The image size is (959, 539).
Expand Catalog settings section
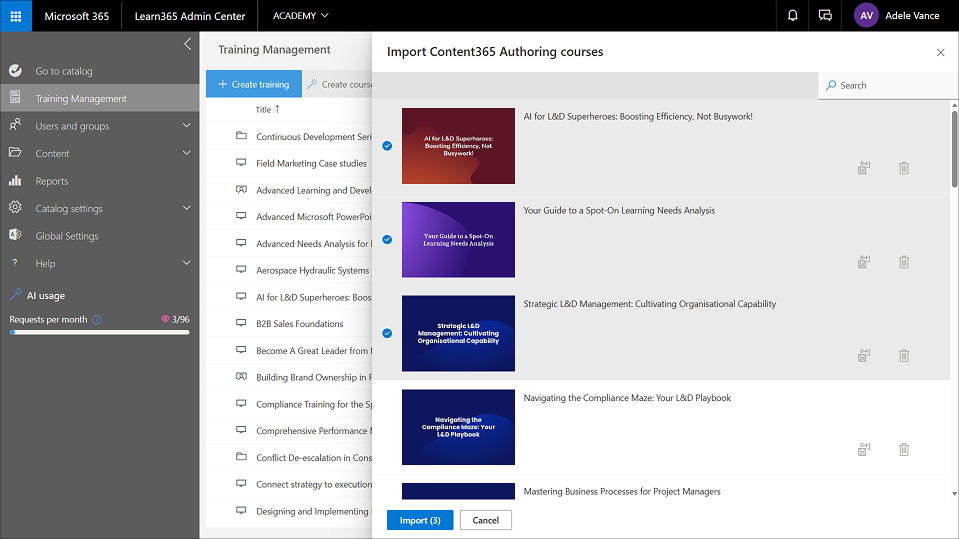[187, 208]
